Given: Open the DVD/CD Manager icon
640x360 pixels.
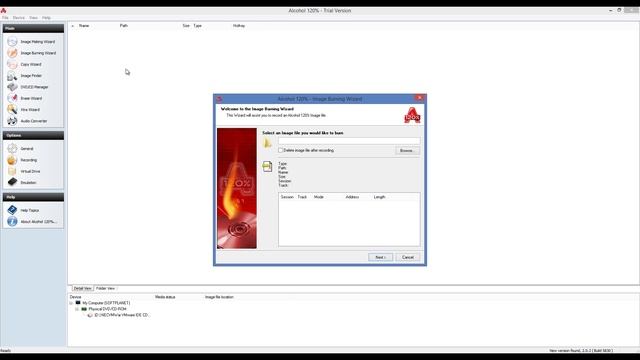Looking at the screenshot, I should [12, 87].
